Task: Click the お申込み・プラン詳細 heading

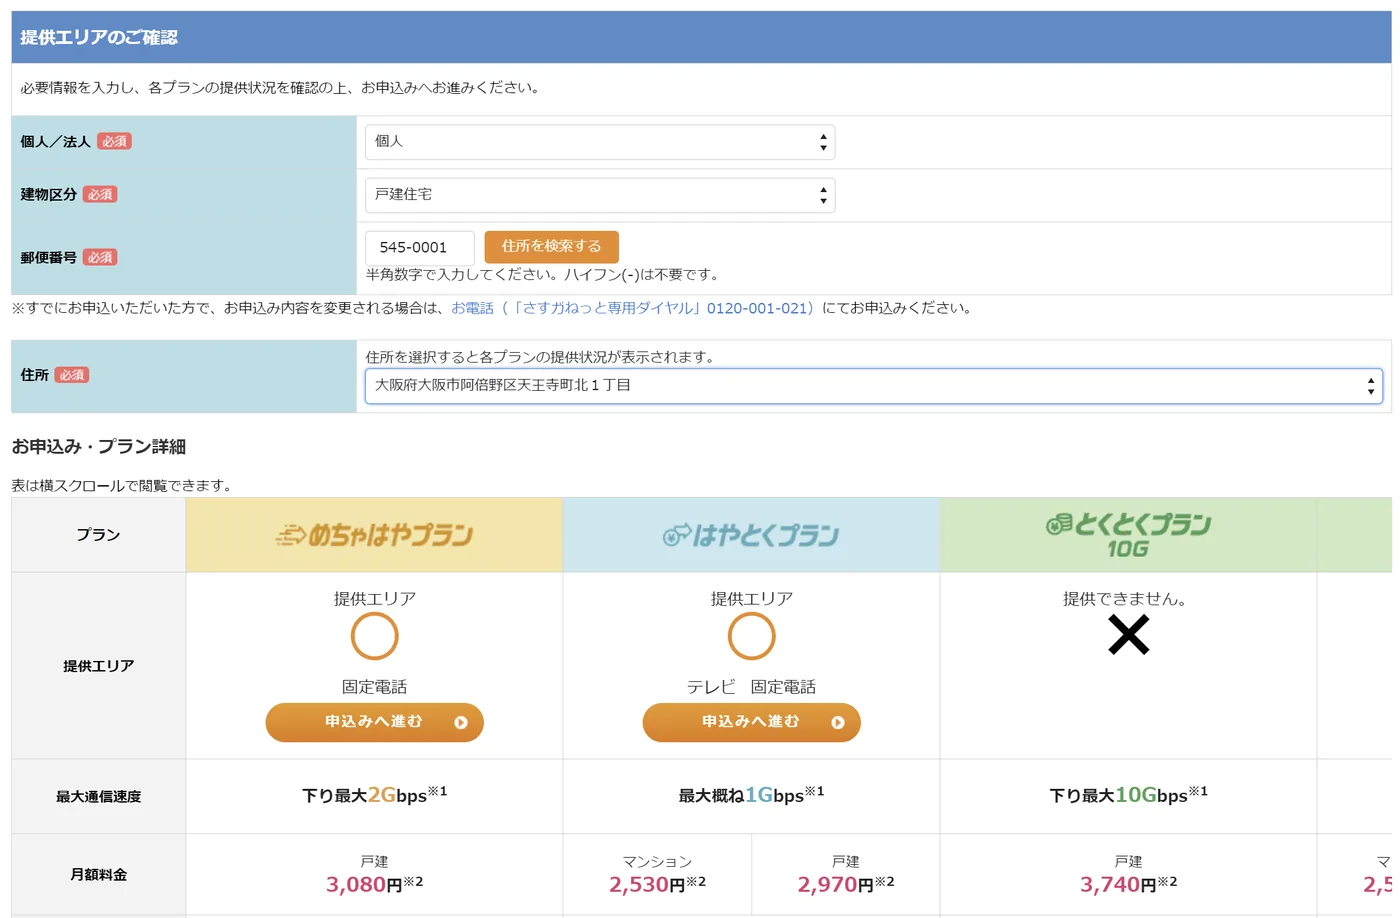Action: [x=98, y=447]
